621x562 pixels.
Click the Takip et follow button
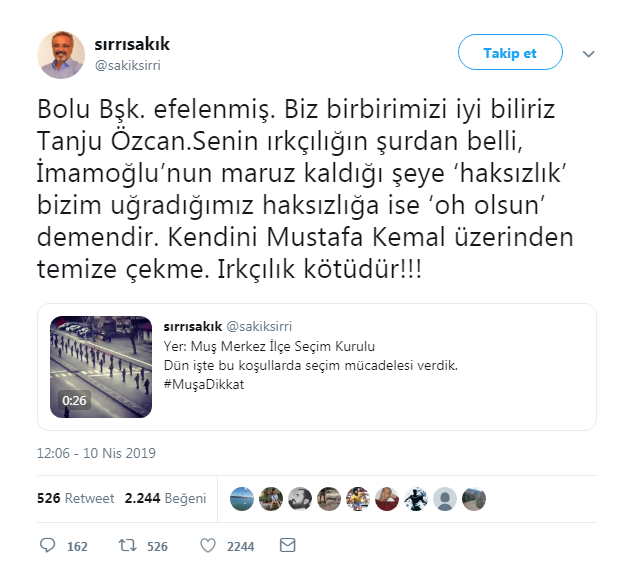[x=510, y=52]
